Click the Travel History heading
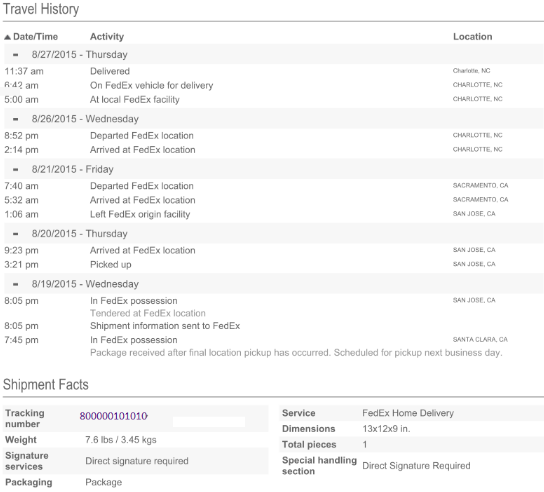The width and height of the screenshot is (544, 492). click(41, 9)
